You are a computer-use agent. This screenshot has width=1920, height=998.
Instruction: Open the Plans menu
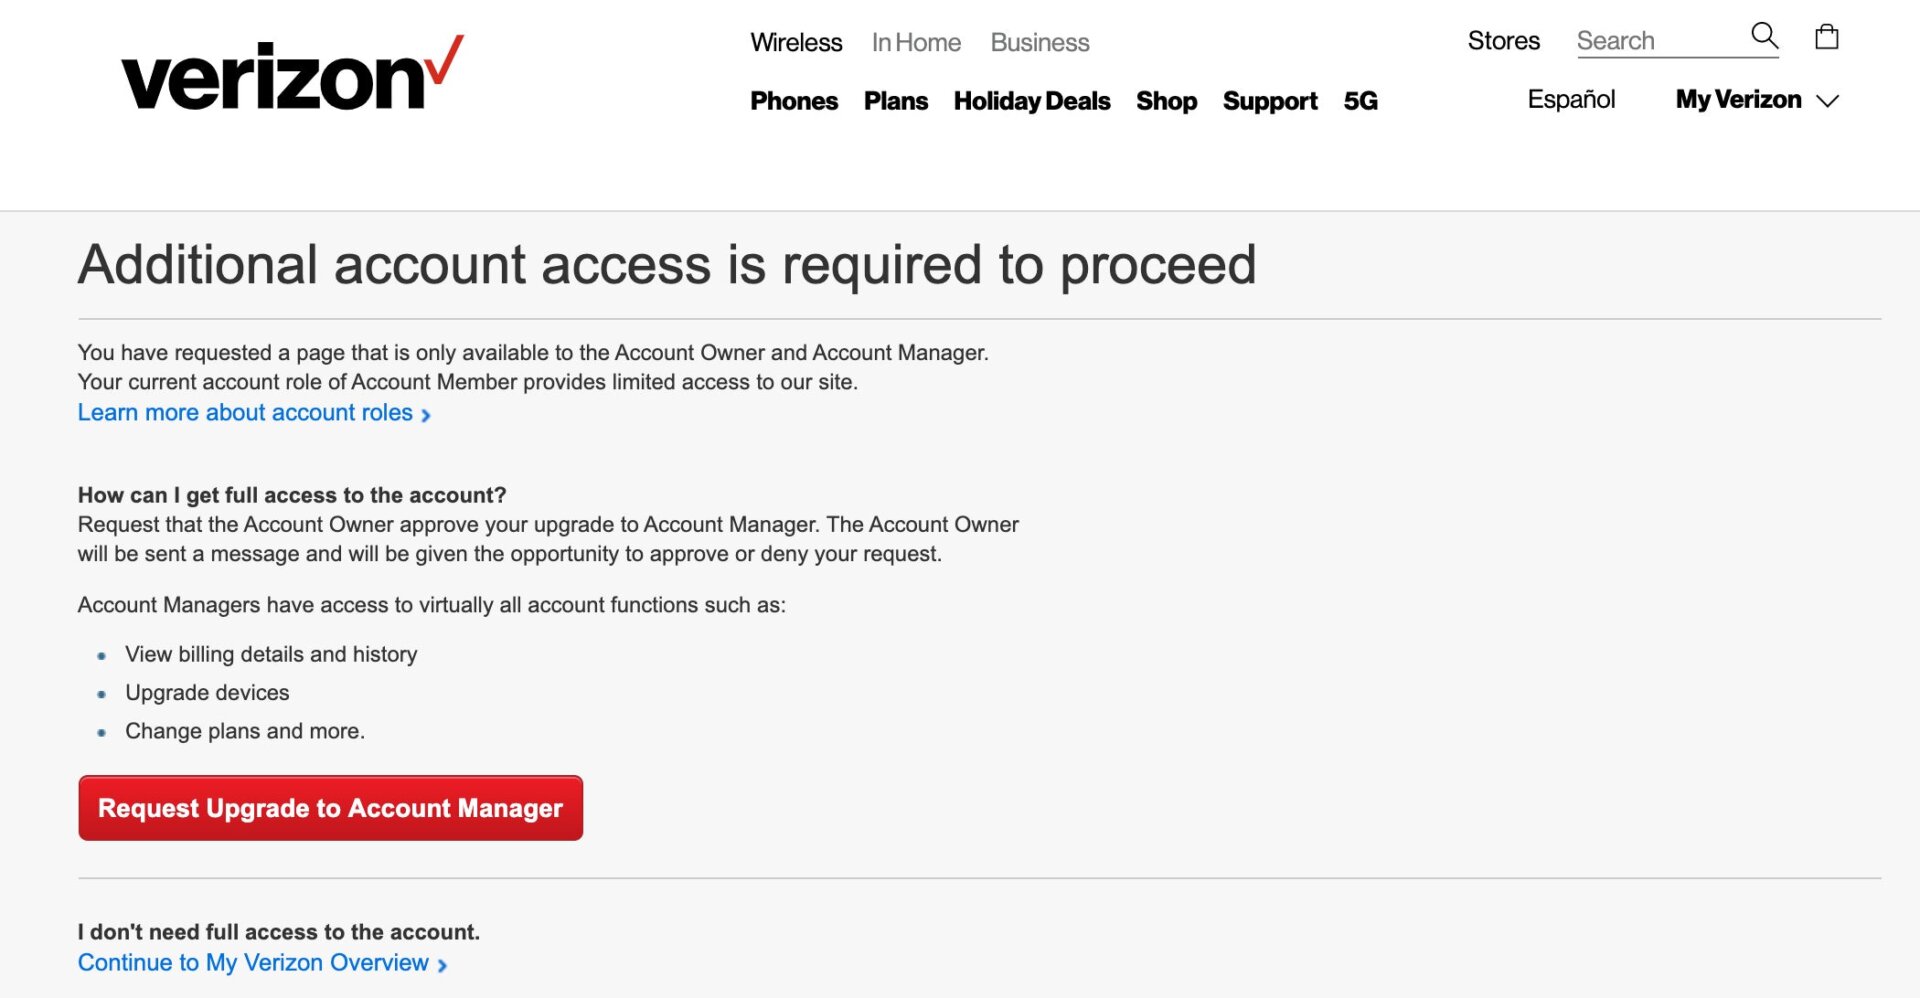point(895,101)
